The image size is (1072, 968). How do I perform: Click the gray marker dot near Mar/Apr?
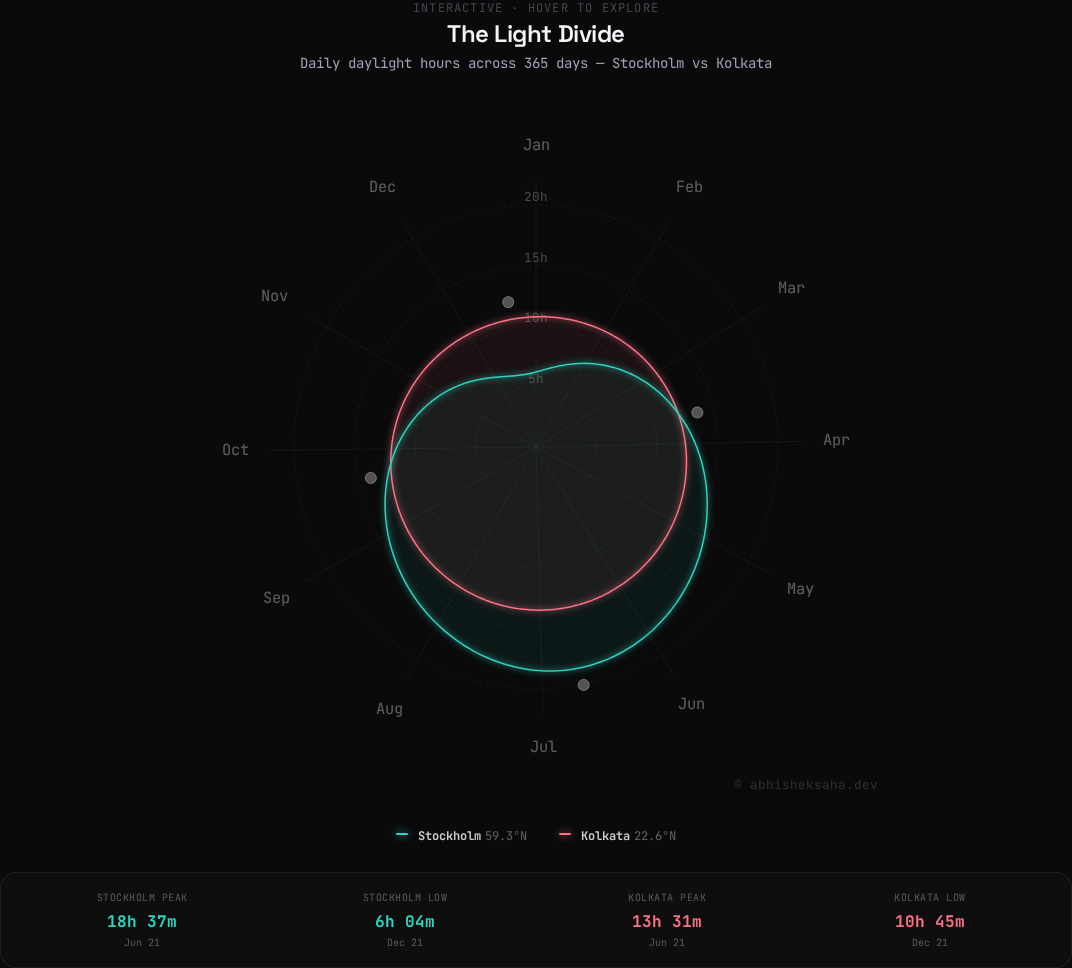click(697, 412)
